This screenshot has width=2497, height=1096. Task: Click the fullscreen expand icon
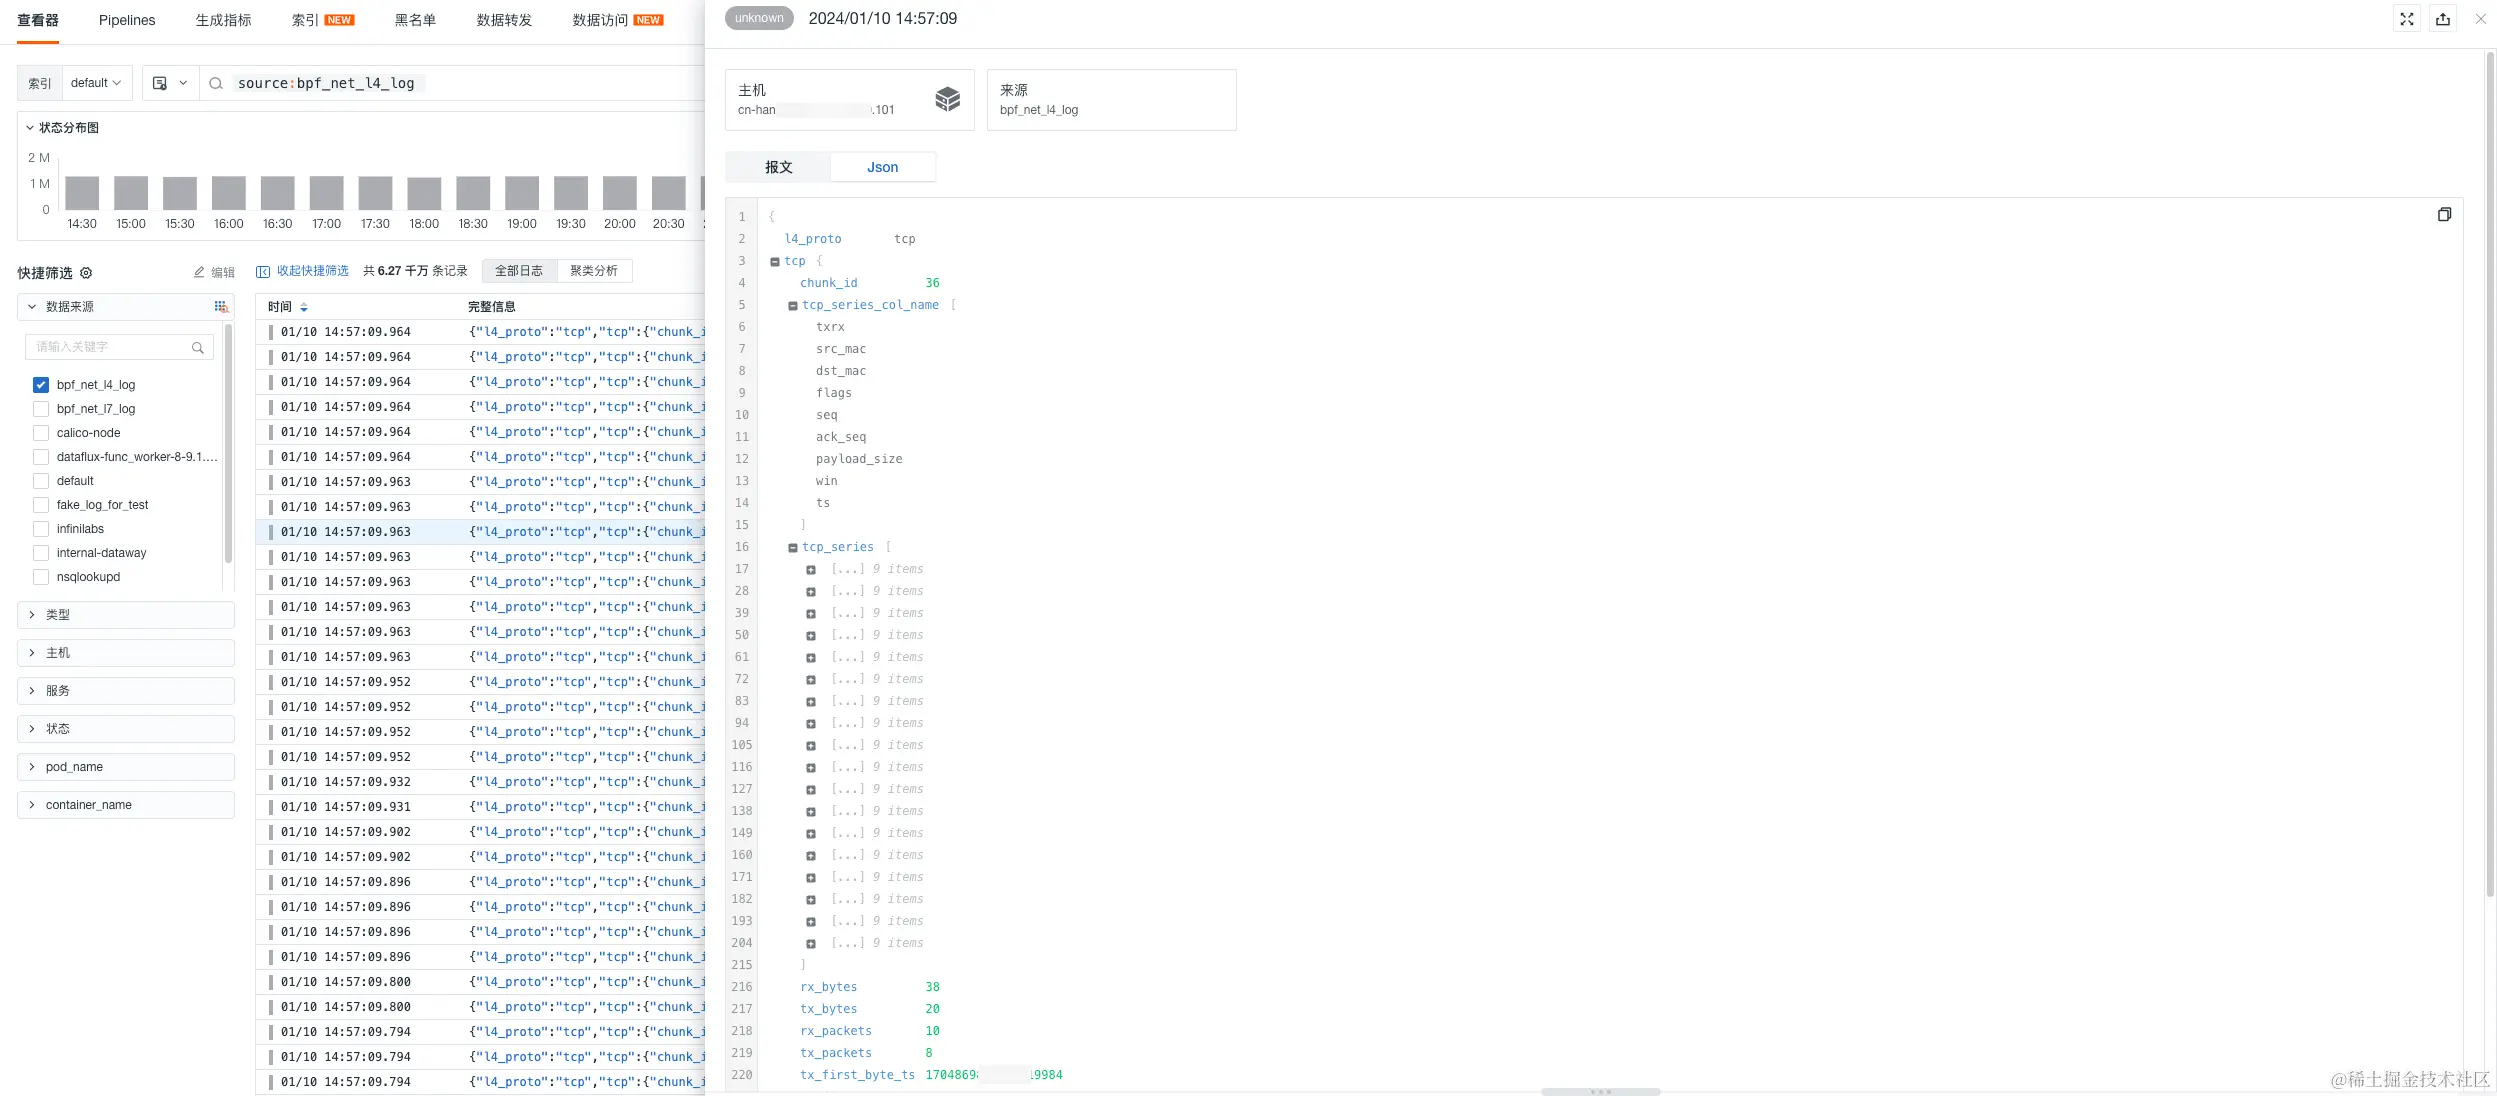[x=2407, y=19]
